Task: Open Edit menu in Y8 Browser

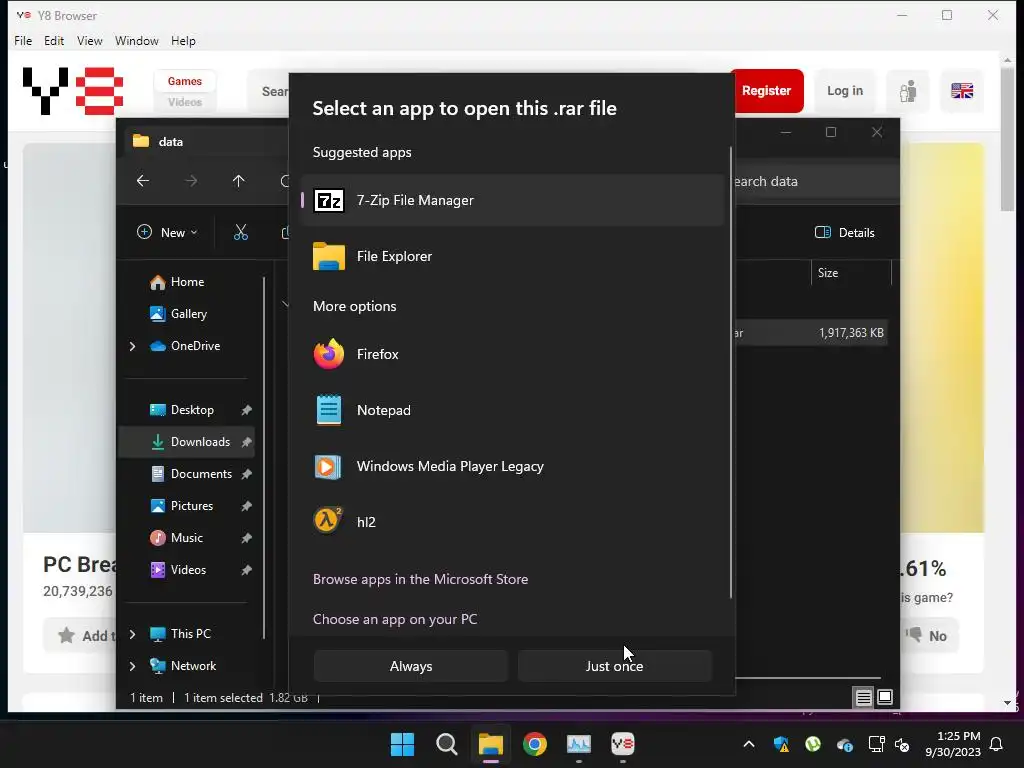Action: [x=54, y=40]
